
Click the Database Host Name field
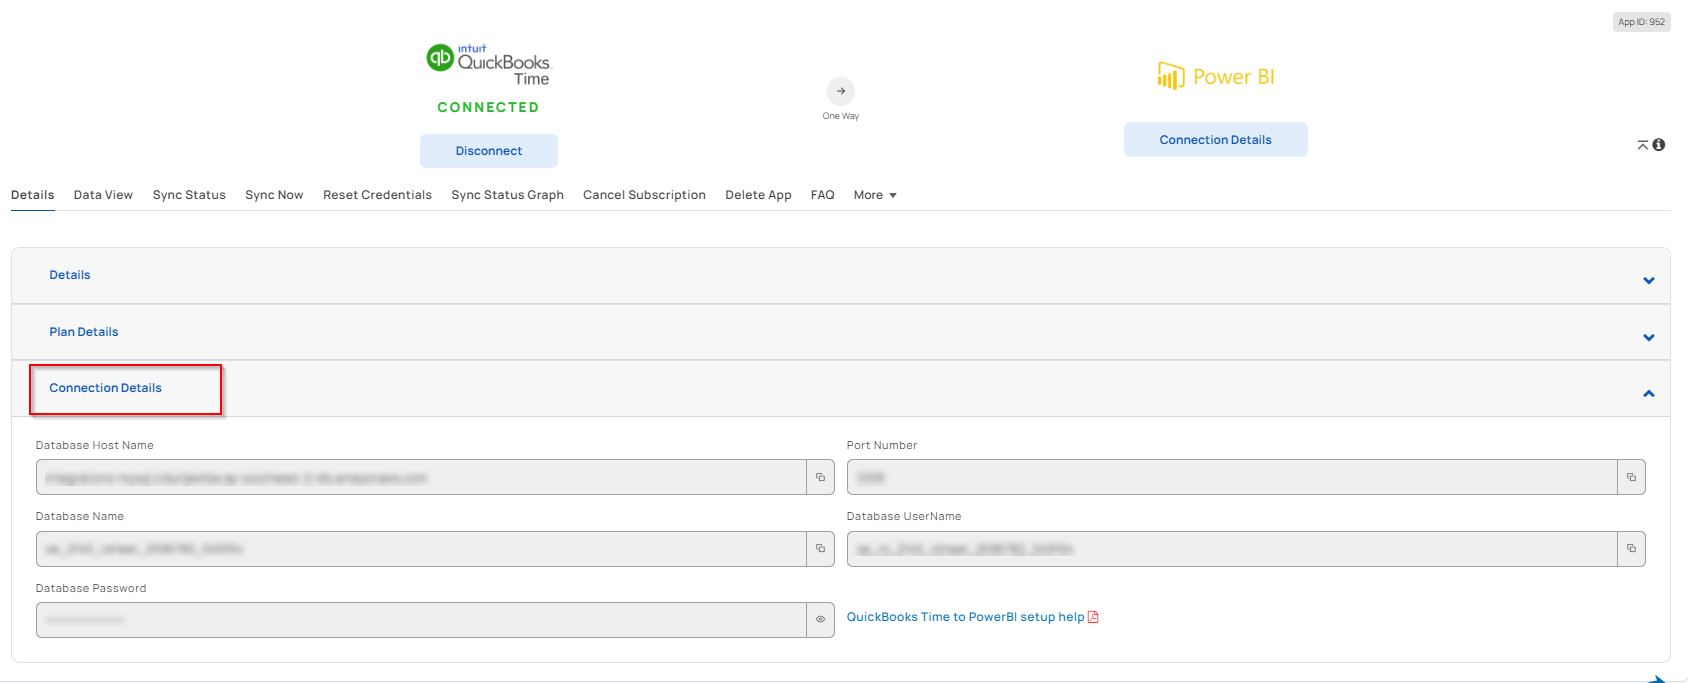(421, 478)
